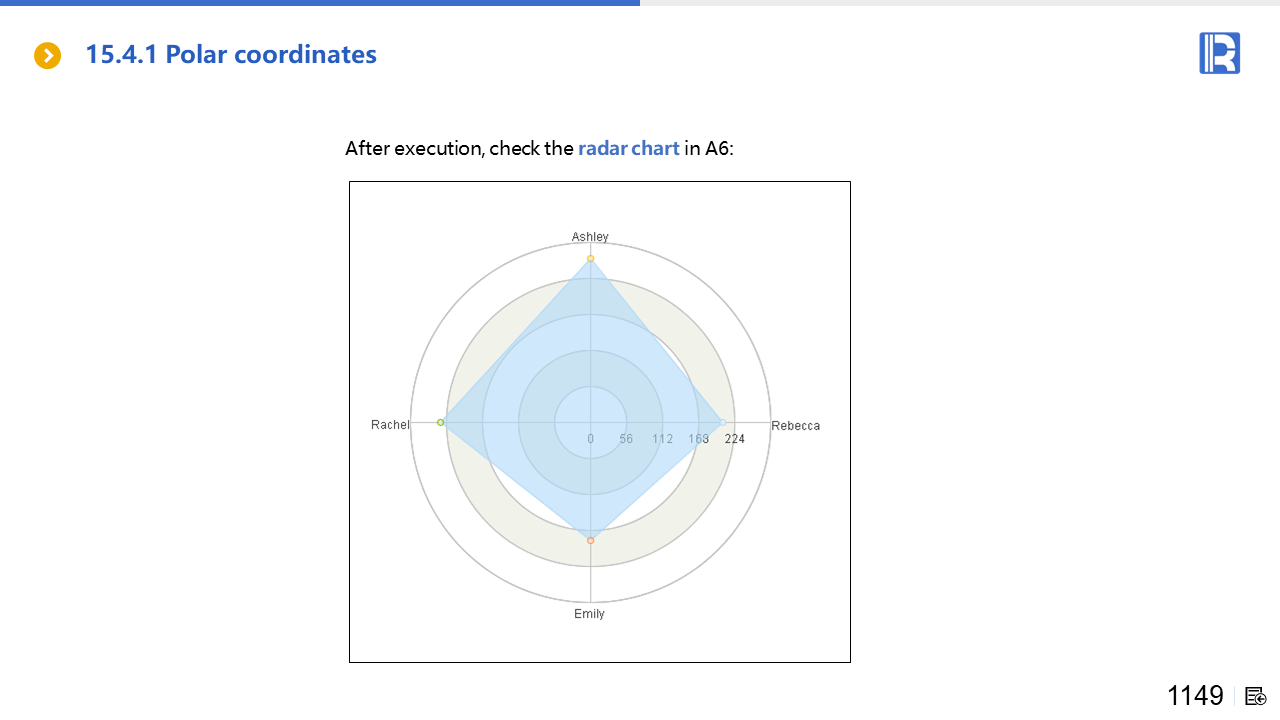Screen dimensions: 1280x720
Task: Click the 224 tick label
Action: [734, 439]
